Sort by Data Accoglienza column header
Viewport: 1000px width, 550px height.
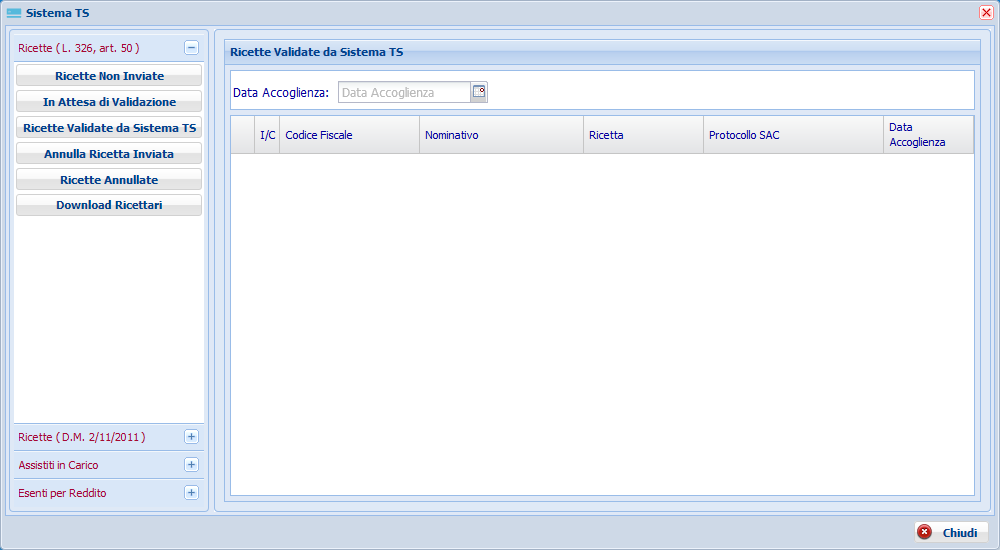tap(929, 135)
